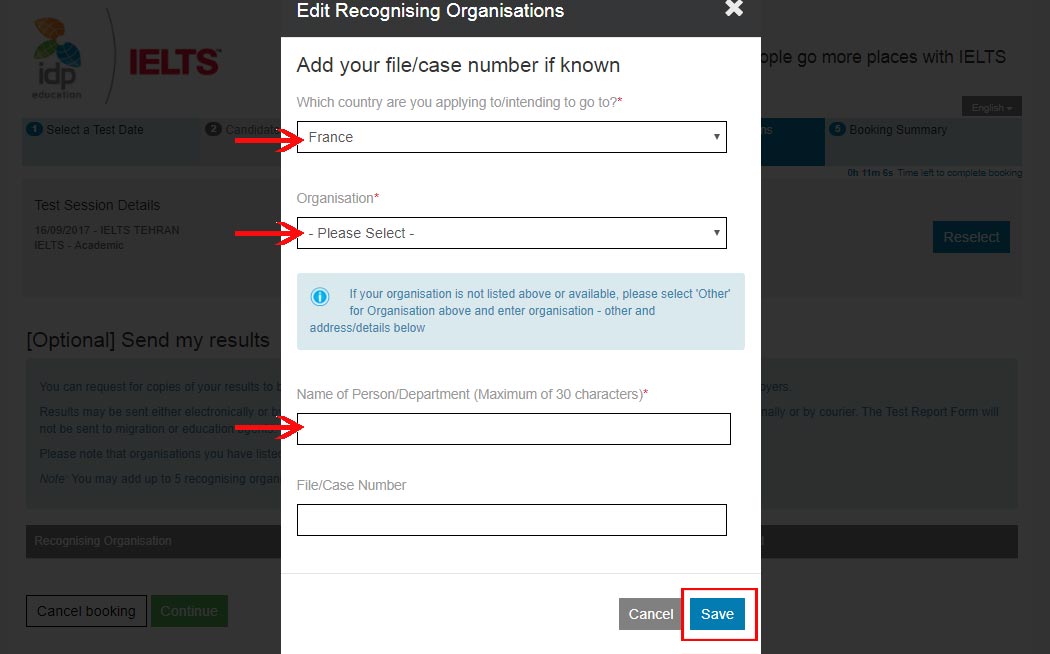Screen dimensions: 1050x654
Task: Click the File/Case Number input box
Action: point(512,520)
